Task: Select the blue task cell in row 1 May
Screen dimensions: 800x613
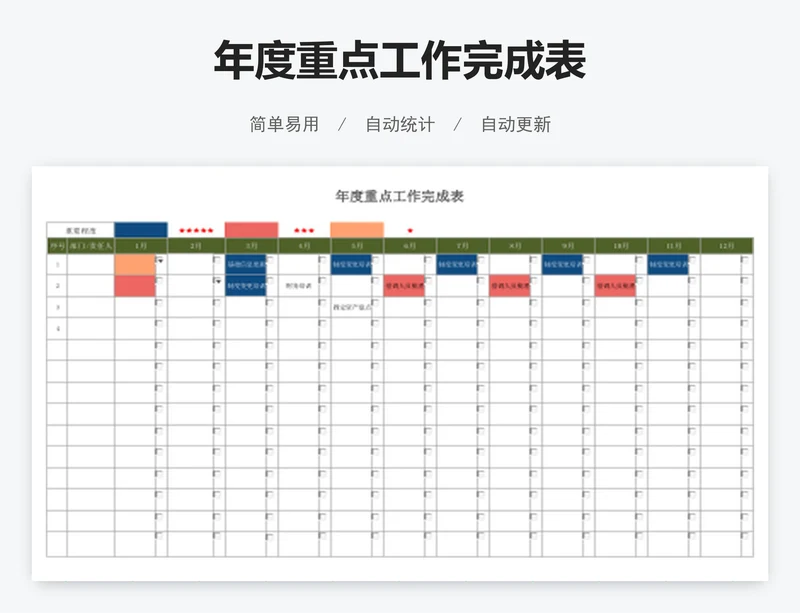Action: point(352,264)
